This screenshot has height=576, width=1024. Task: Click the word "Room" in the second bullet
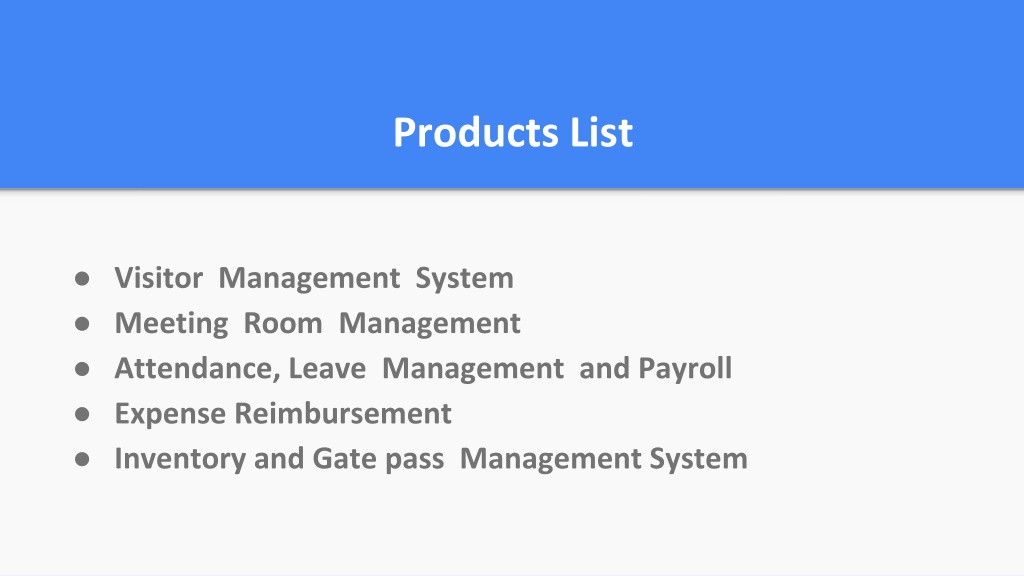[283, 324]
